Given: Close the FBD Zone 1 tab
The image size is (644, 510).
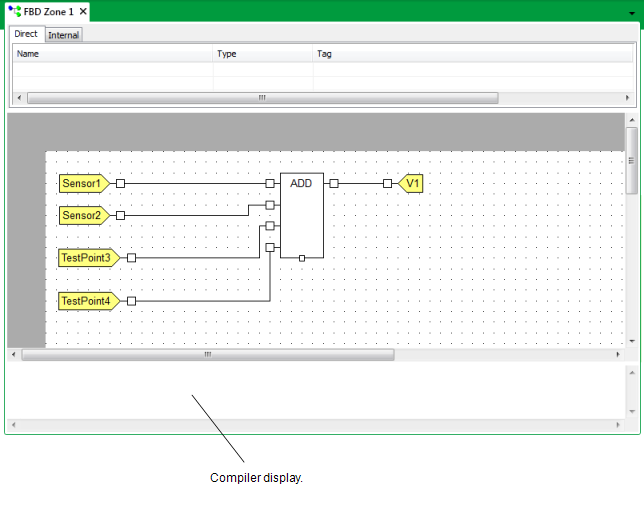Looking at the screenshot, I should coord(83,11).
